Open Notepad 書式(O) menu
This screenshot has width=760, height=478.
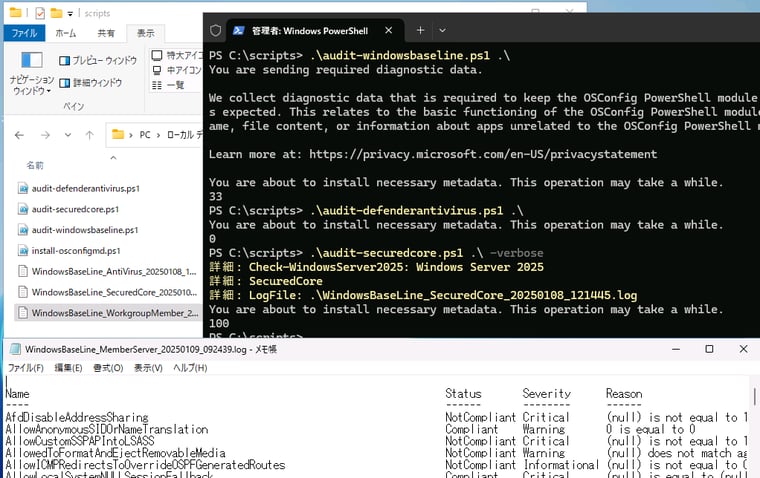click(108, 368)
